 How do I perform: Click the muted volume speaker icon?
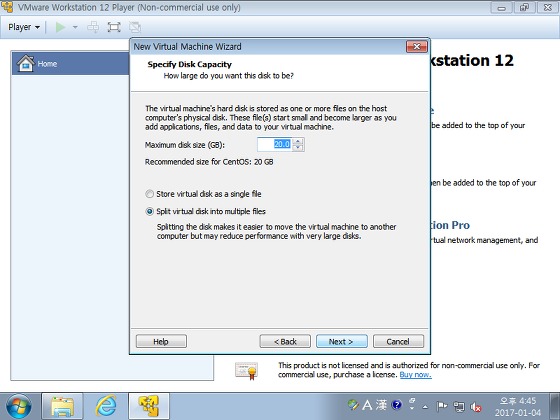[476, 406]
